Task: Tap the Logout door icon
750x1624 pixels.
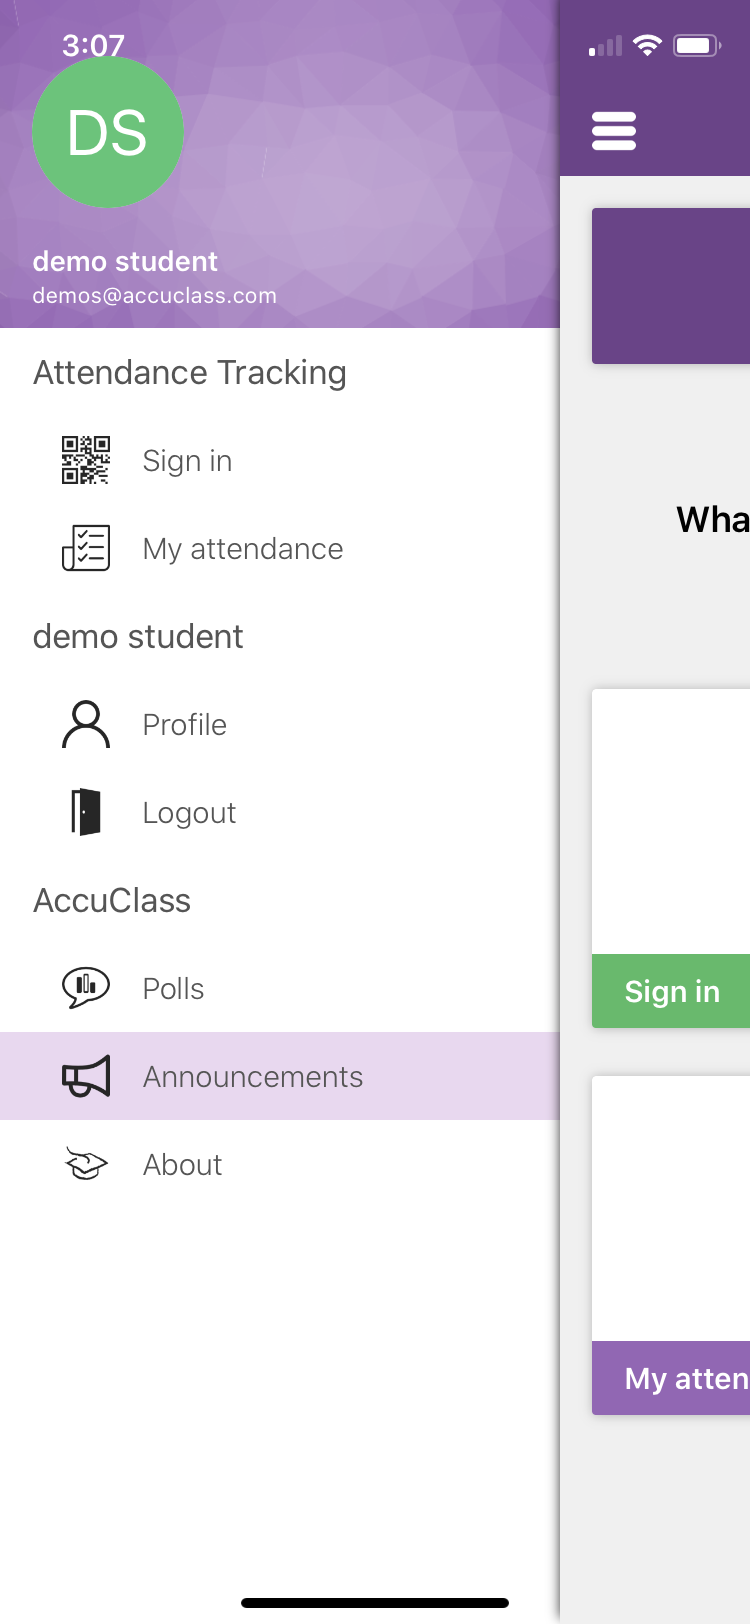Action: [x=86, y=812]
